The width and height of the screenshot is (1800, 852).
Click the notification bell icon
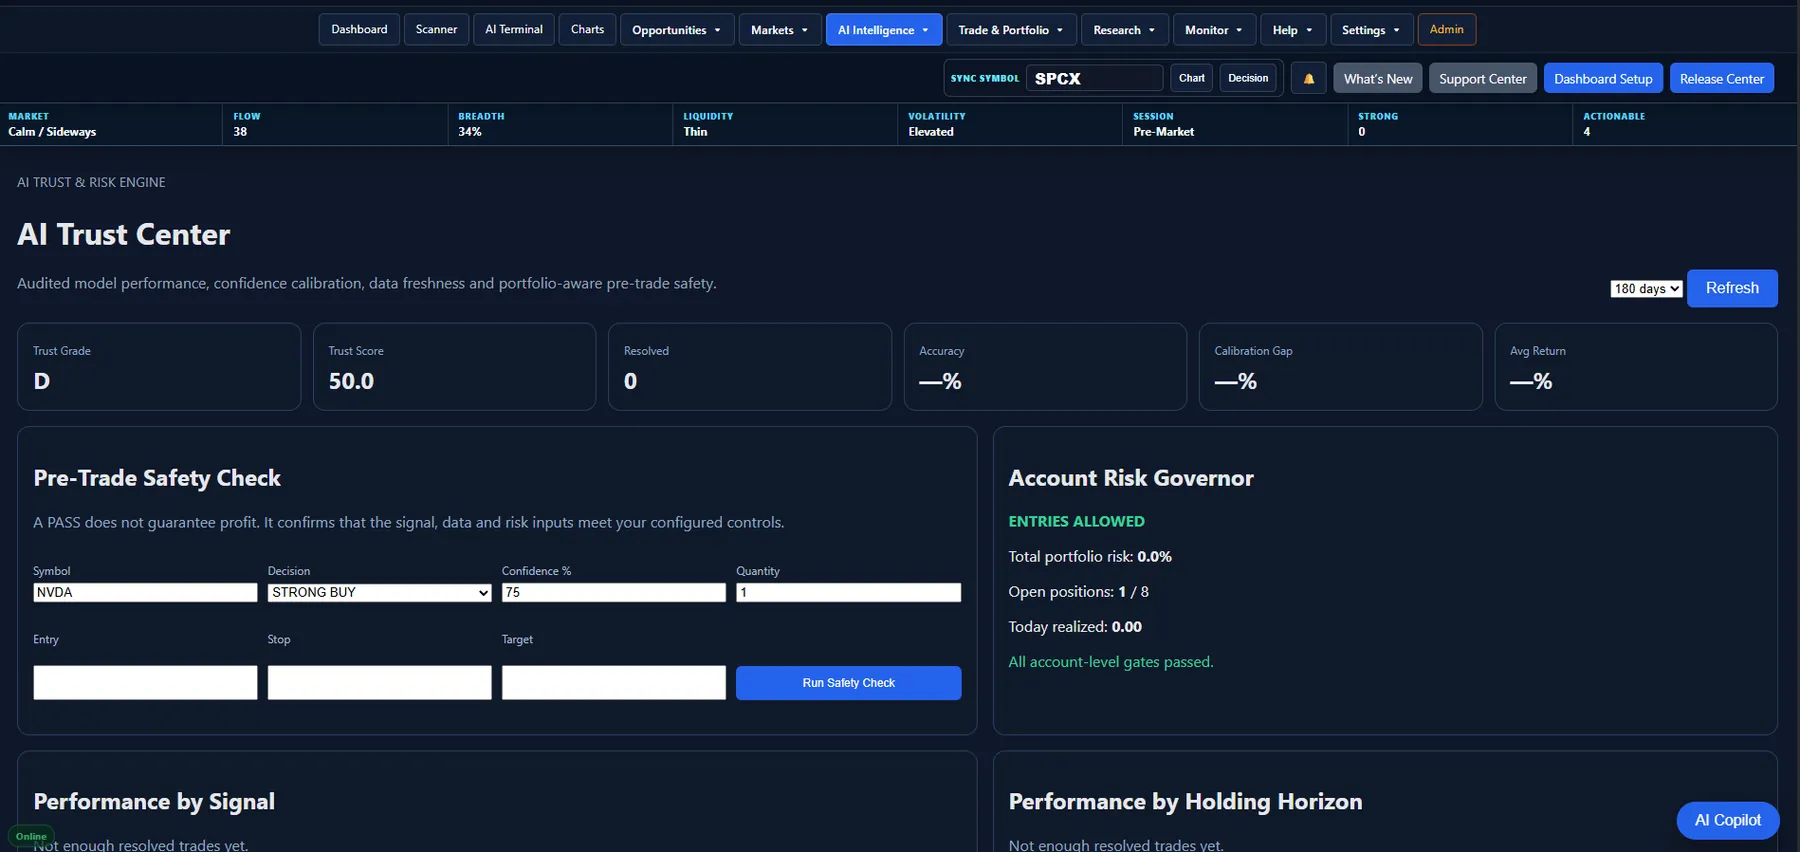[1308, 78]
